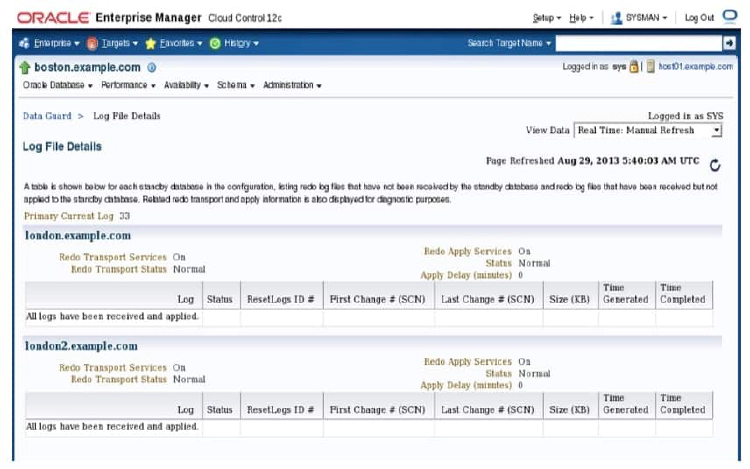Open the Favorites menu

pyautogui.click(x=181, y=43)
